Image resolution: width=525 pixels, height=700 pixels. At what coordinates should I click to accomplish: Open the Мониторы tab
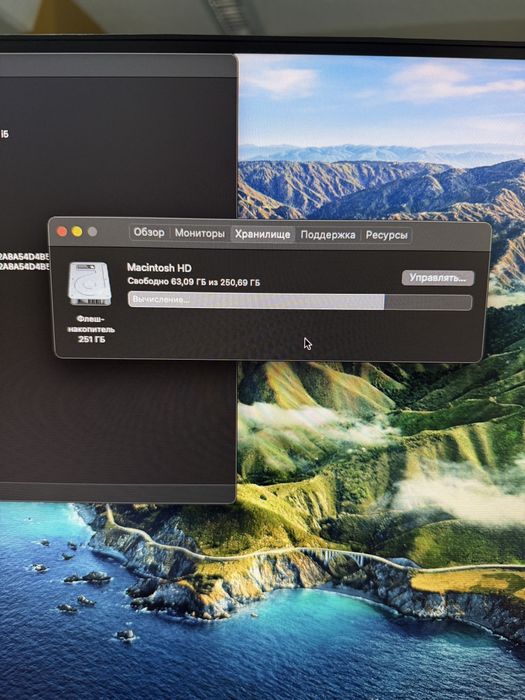click(x=200, y=233)
